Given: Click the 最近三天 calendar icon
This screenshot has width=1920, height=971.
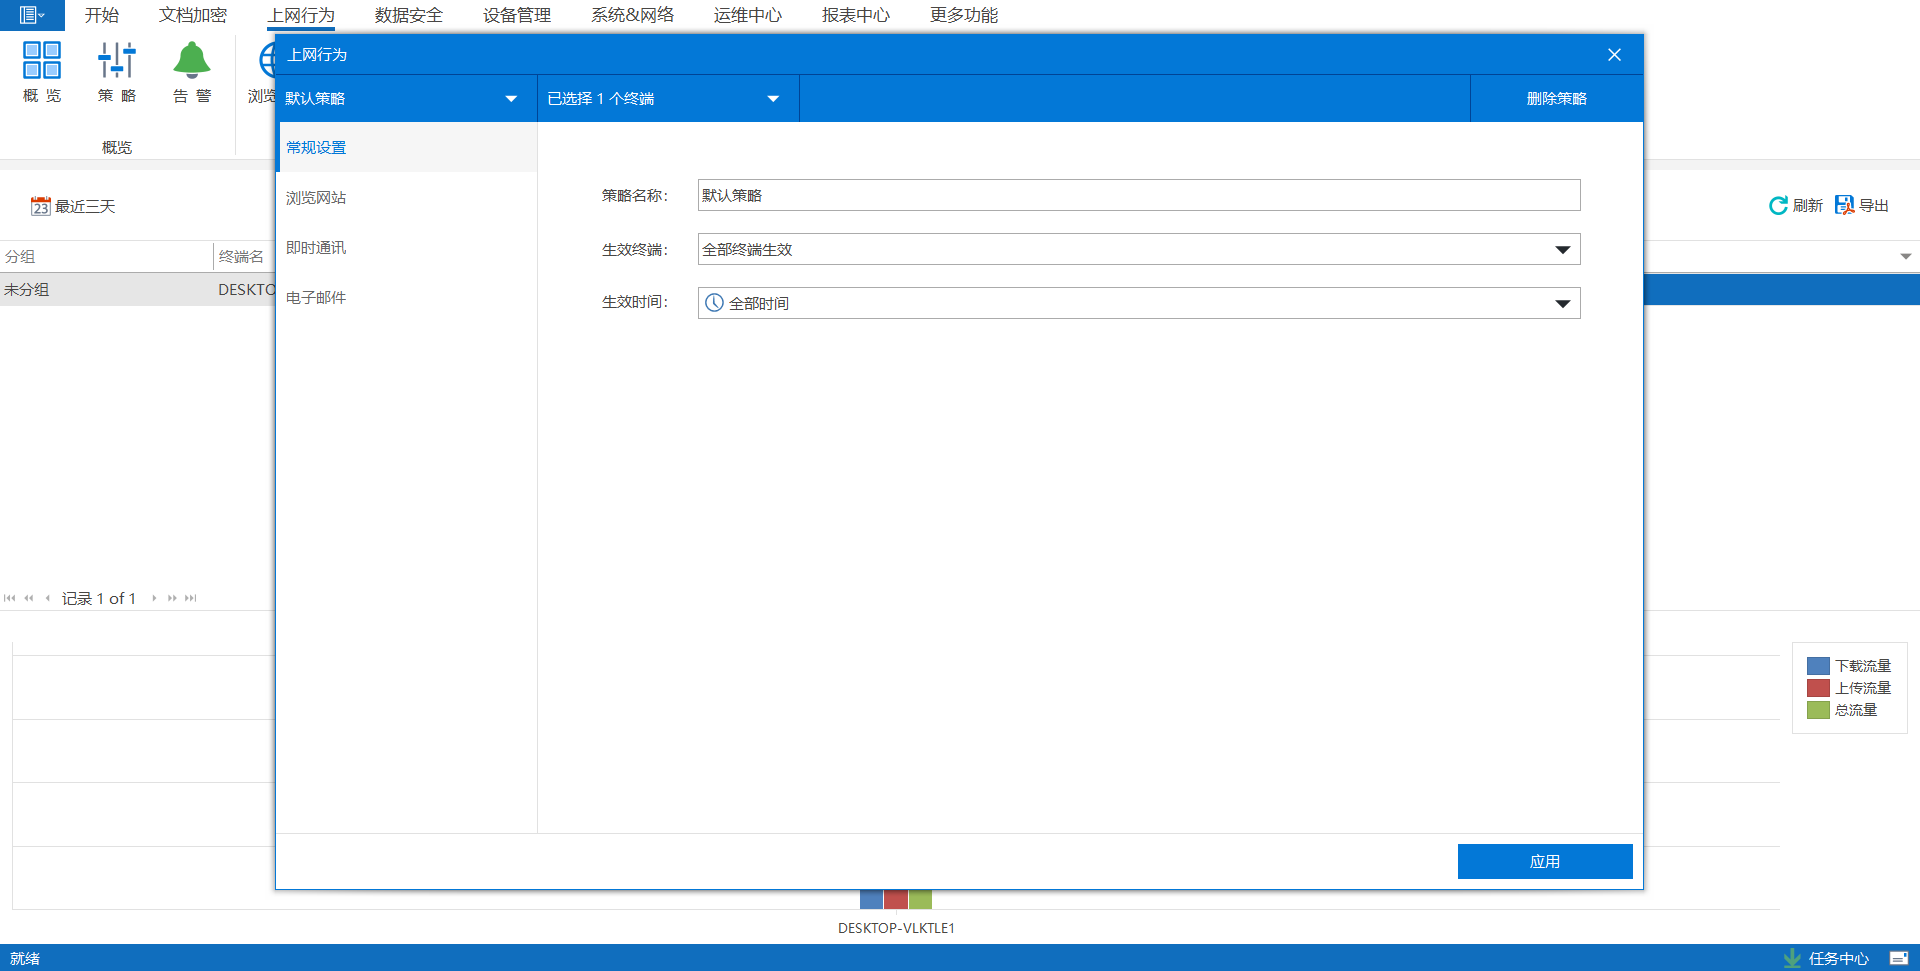Looking at the screenshot, I should [40, 207].
